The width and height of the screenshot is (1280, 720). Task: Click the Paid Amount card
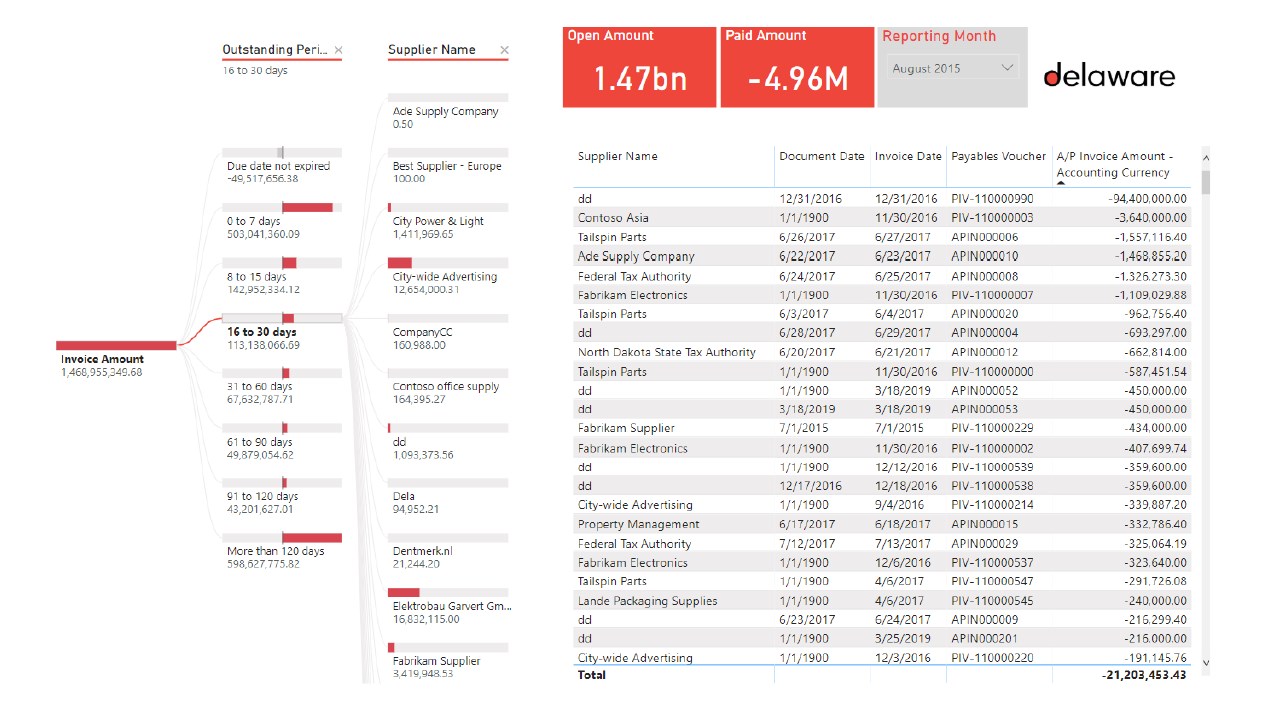click(797, 67)
